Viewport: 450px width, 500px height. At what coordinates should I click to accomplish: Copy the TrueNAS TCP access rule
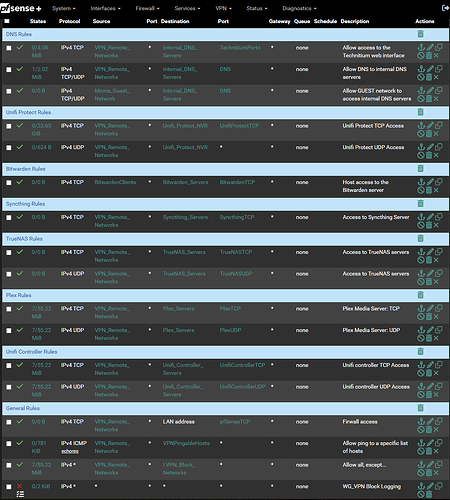tap(439, 252)
